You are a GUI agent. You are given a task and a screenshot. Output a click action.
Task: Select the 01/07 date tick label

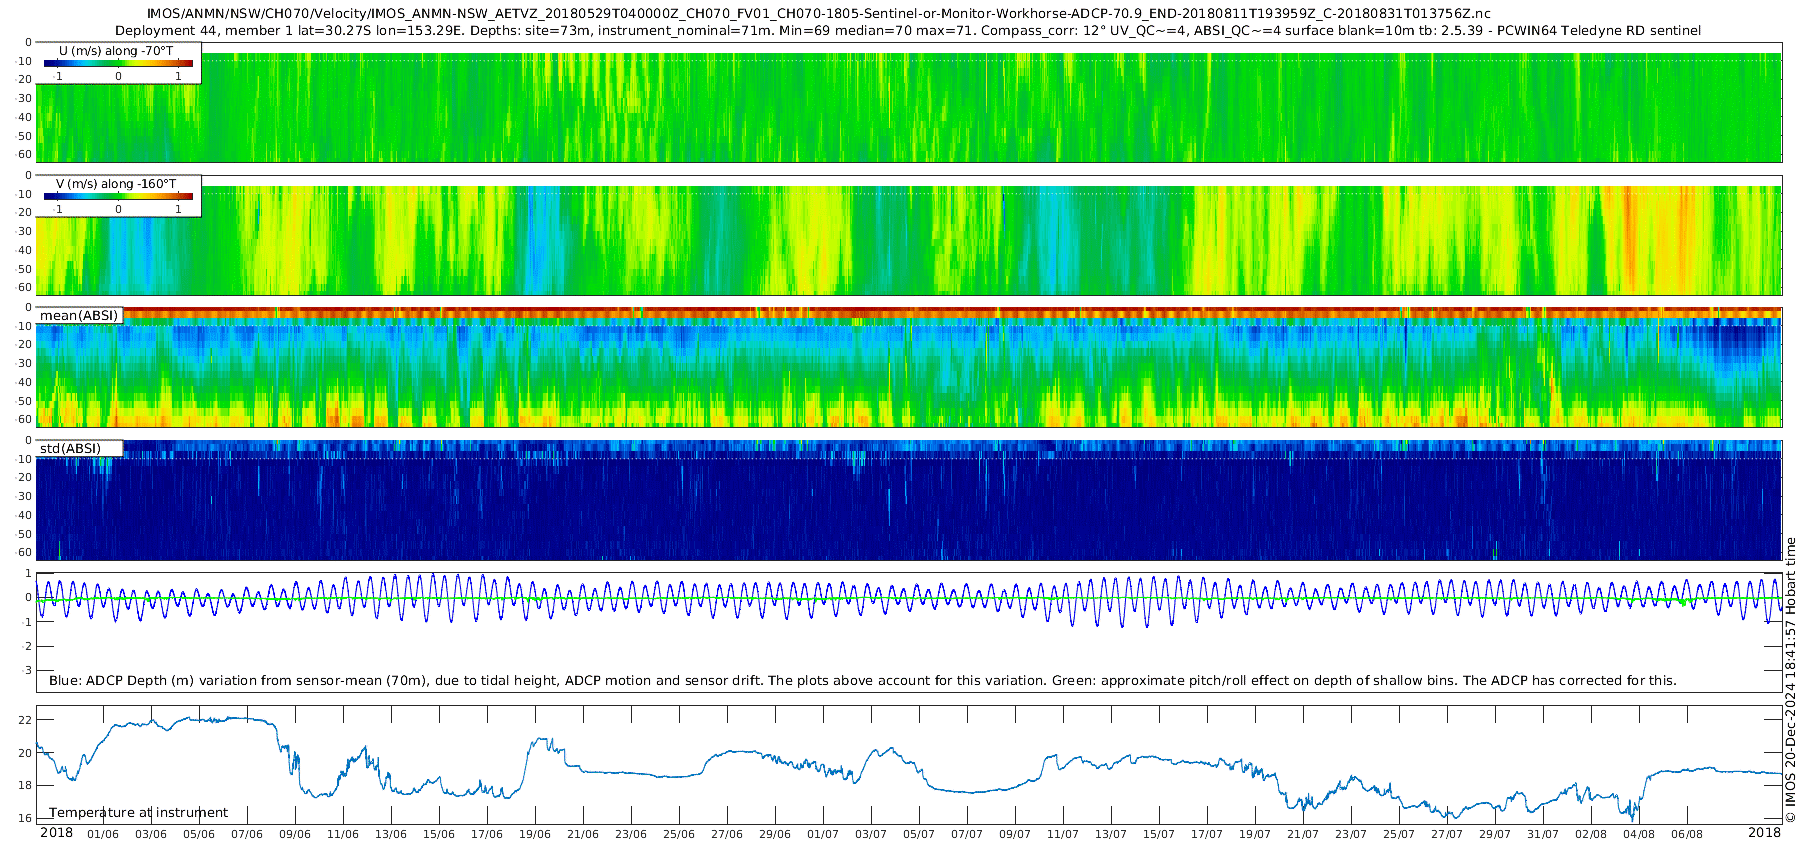[823, 834]
